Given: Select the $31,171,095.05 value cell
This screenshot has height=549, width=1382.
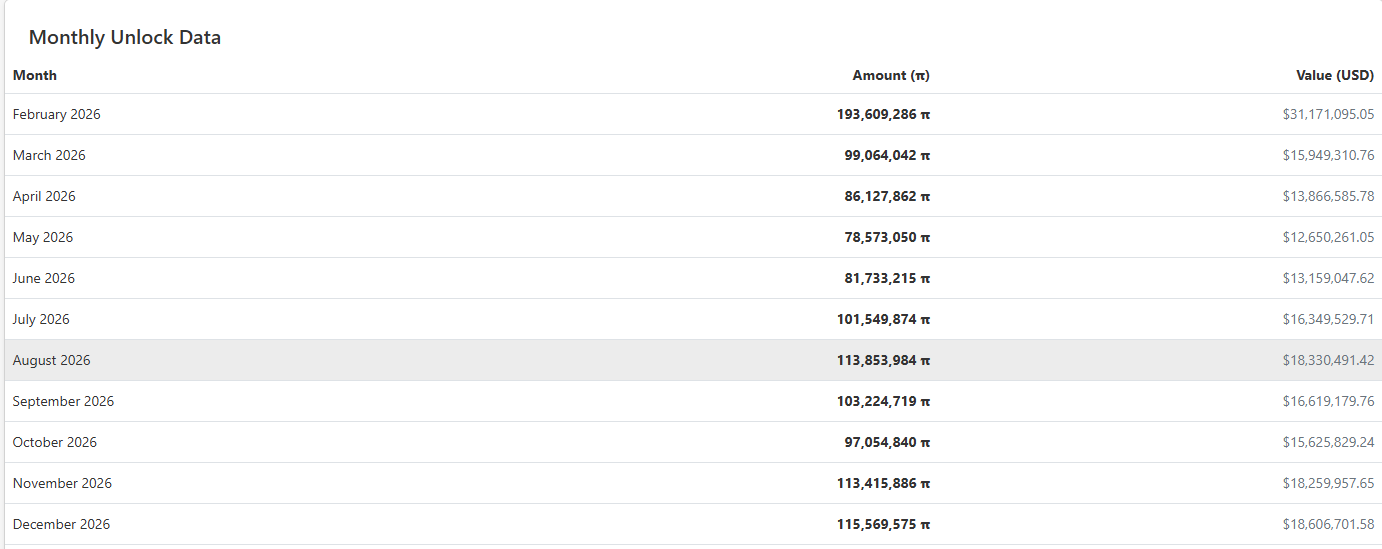Looking at the screenshot, I should click(1328, 114).
